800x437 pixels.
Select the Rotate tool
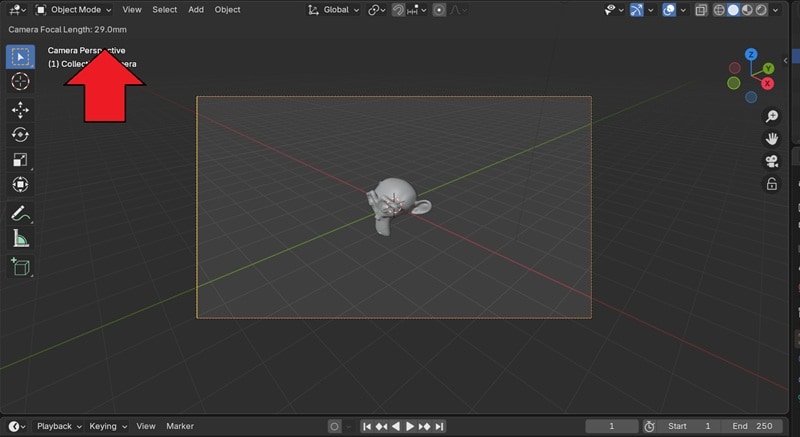tap(20, 135)
